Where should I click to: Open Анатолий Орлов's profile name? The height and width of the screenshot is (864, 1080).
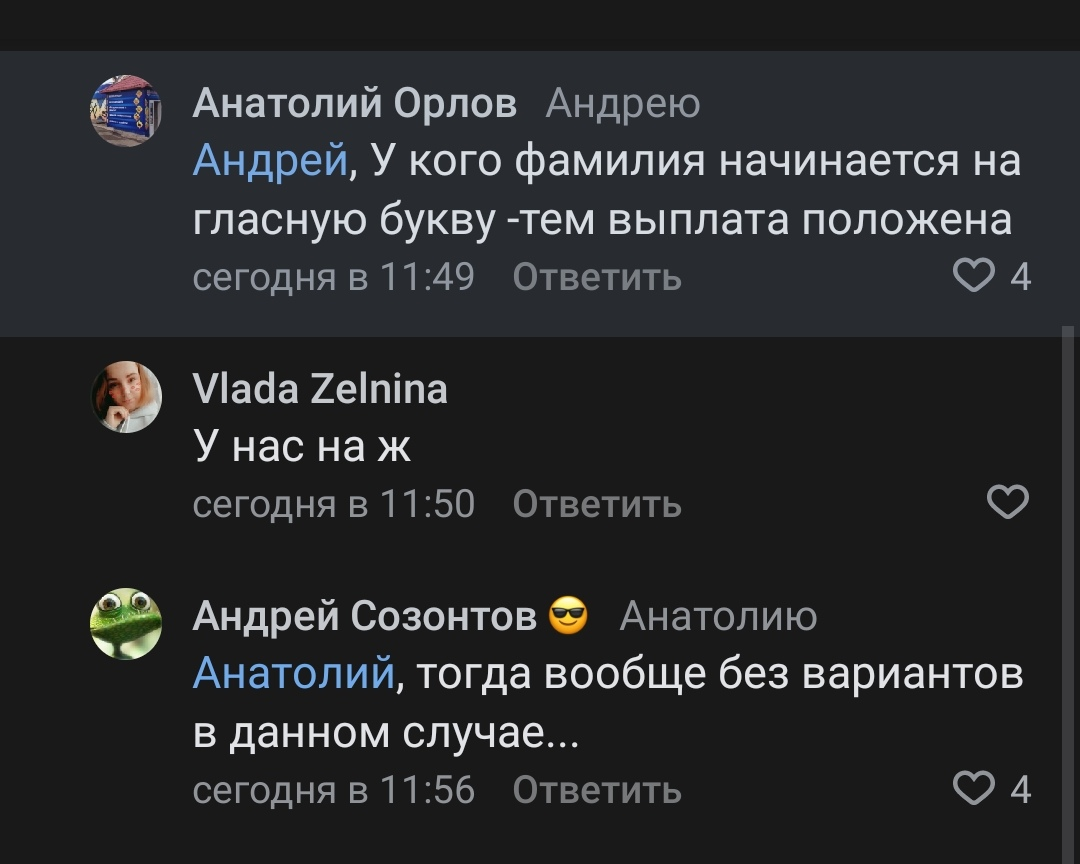[355, 103]
